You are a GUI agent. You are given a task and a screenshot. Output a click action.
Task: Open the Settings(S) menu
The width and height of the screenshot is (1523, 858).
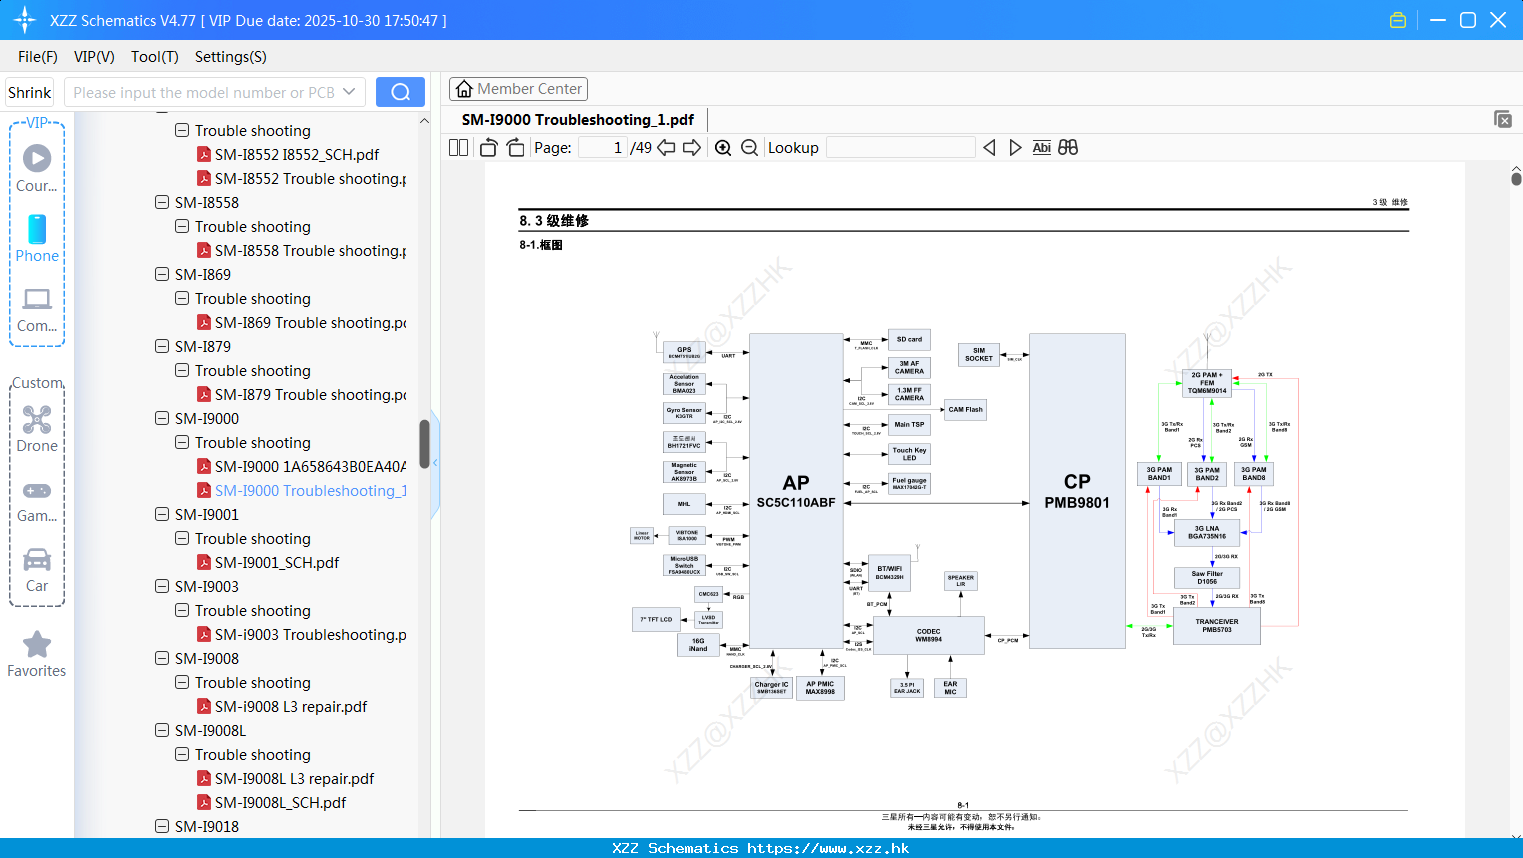pos(231,57)
